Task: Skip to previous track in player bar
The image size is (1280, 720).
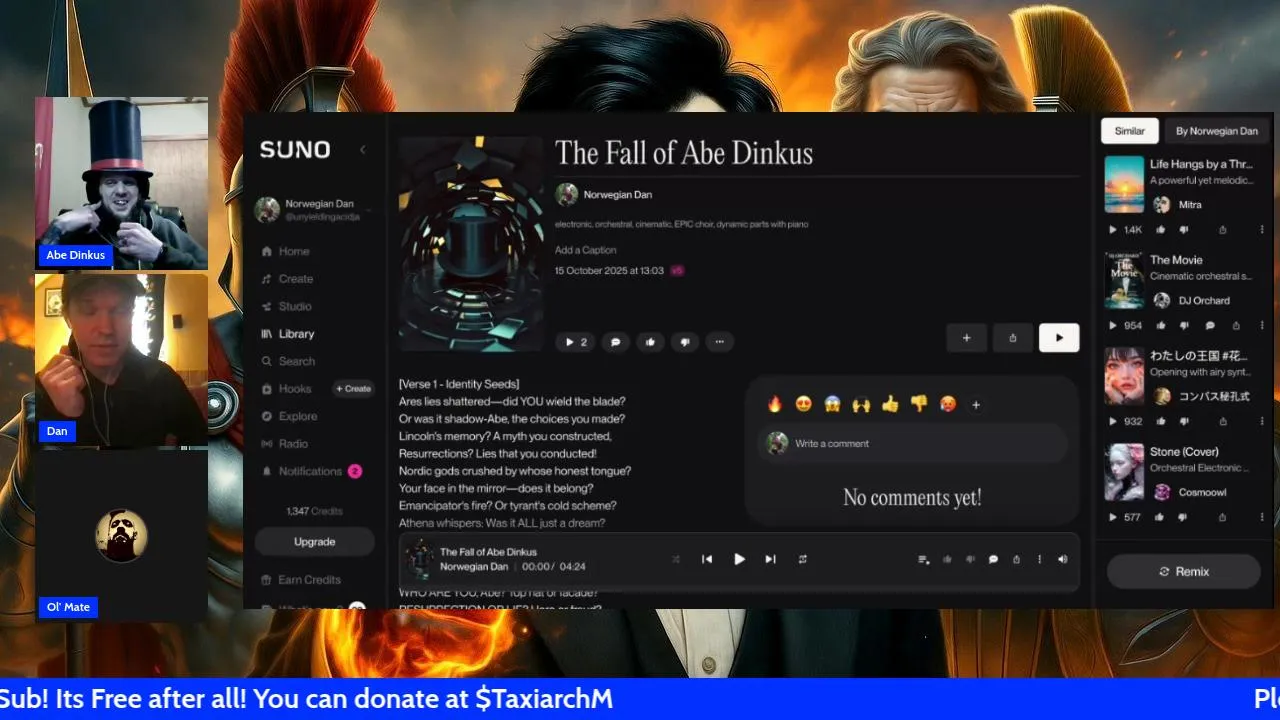Action: [707, 560]
